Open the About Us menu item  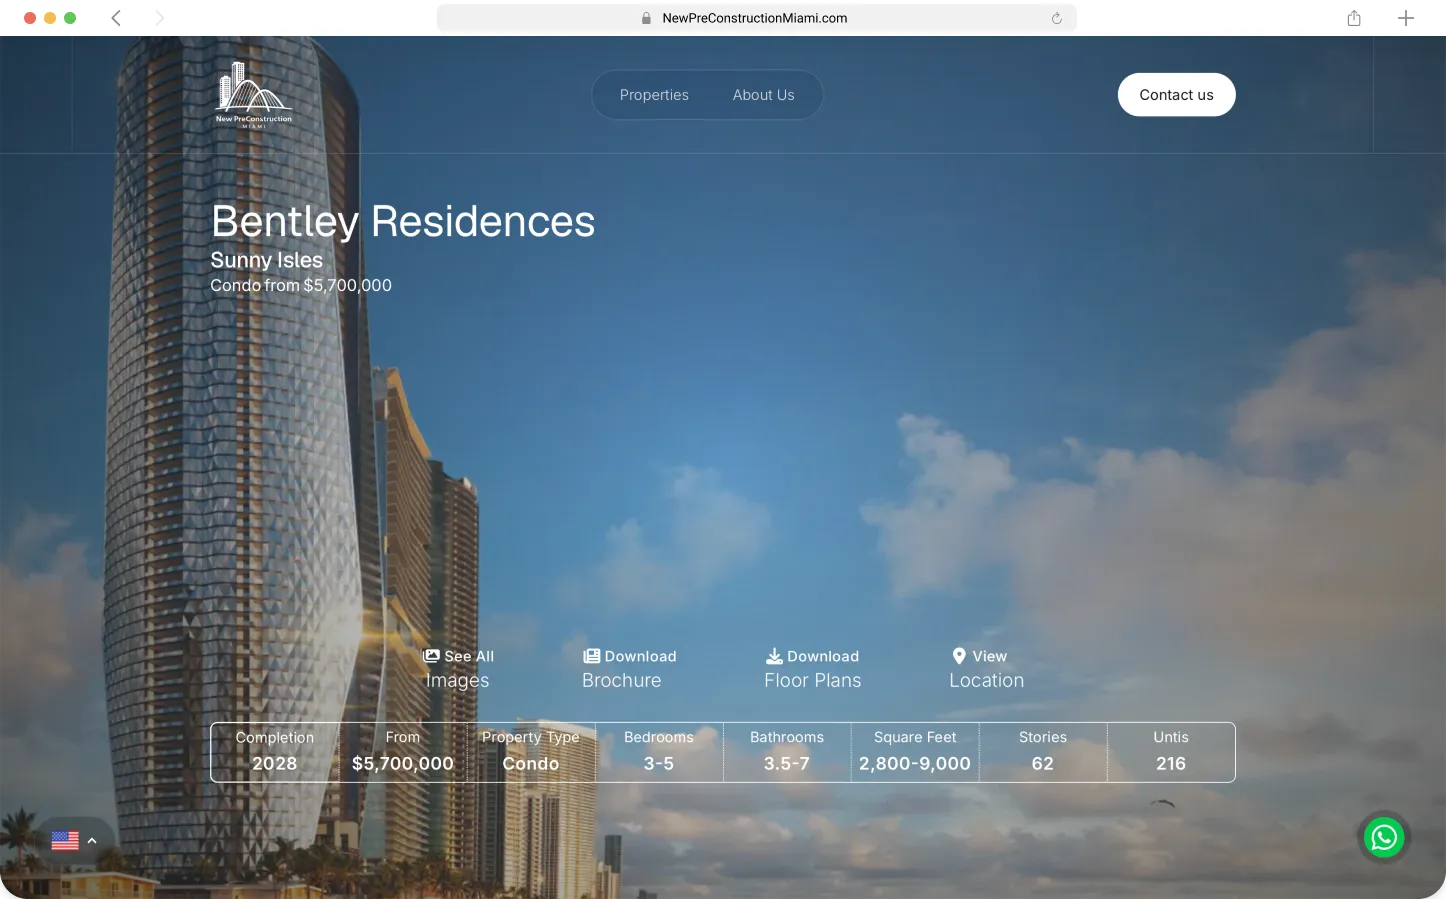[x=763, y=95]
